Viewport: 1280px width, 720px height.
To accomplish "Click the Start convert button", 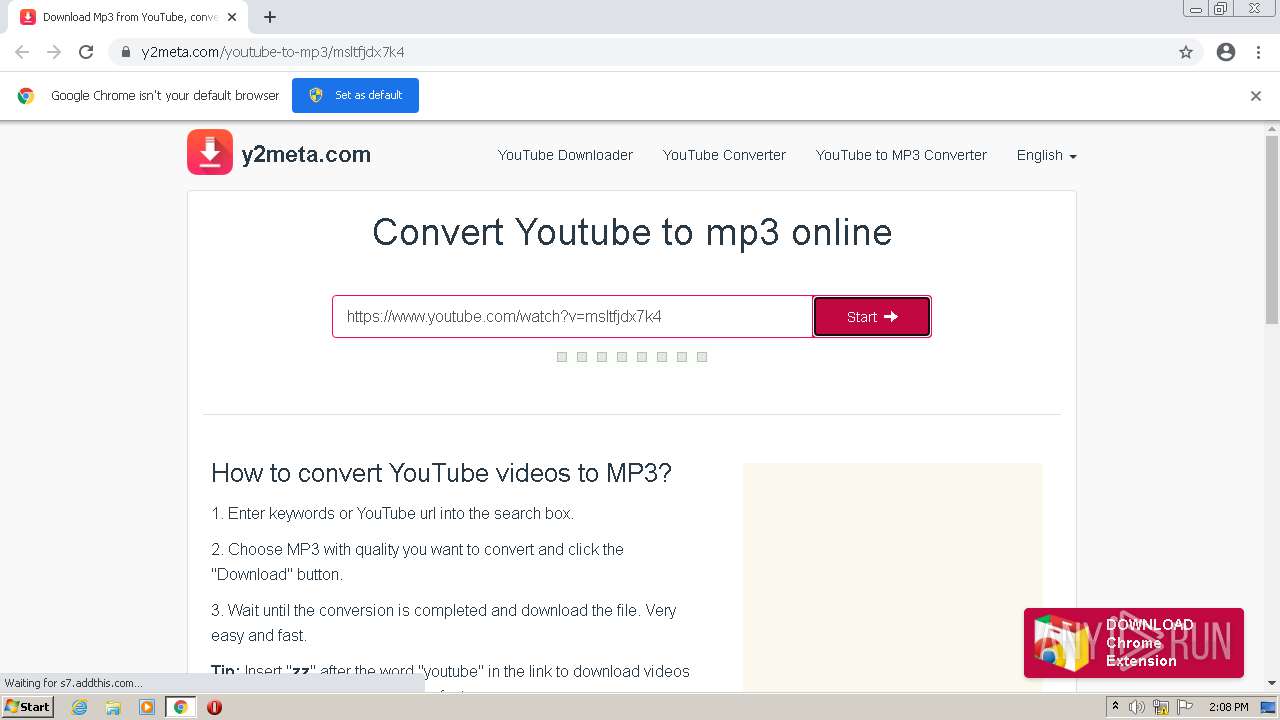I will click(x=872, y=316).
